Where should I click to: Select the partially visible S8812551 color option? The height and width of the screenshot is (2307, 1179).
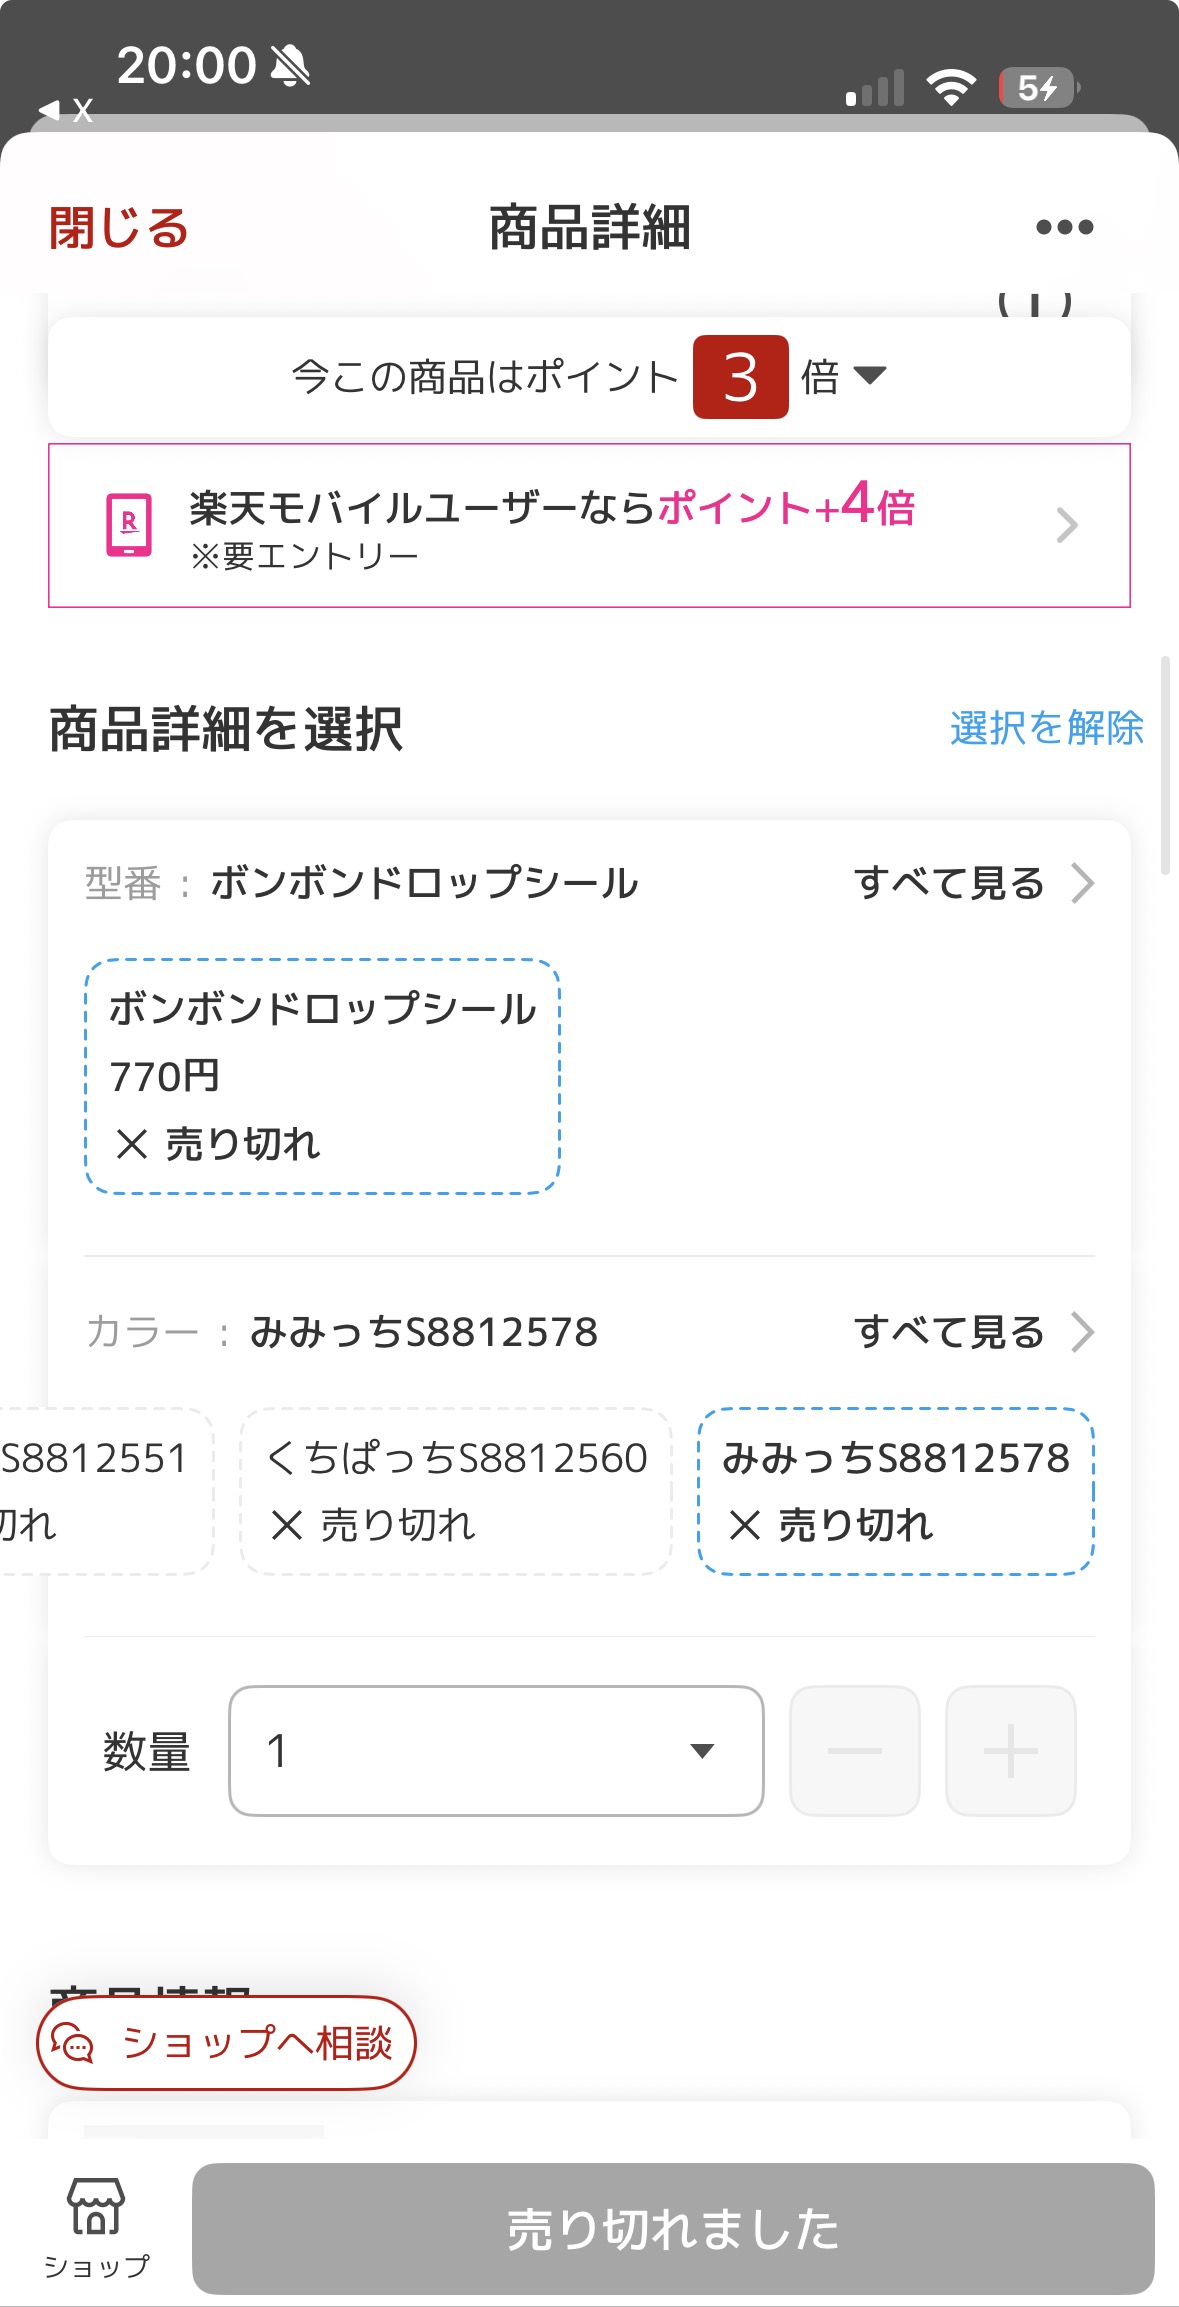pos(100,1491)
